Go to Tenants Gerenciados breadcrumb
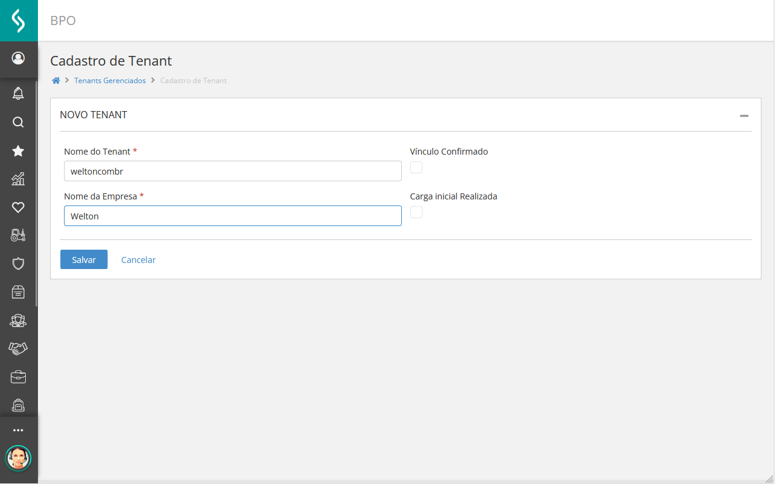This screenshot has height=484, width=775. [110, 81]
